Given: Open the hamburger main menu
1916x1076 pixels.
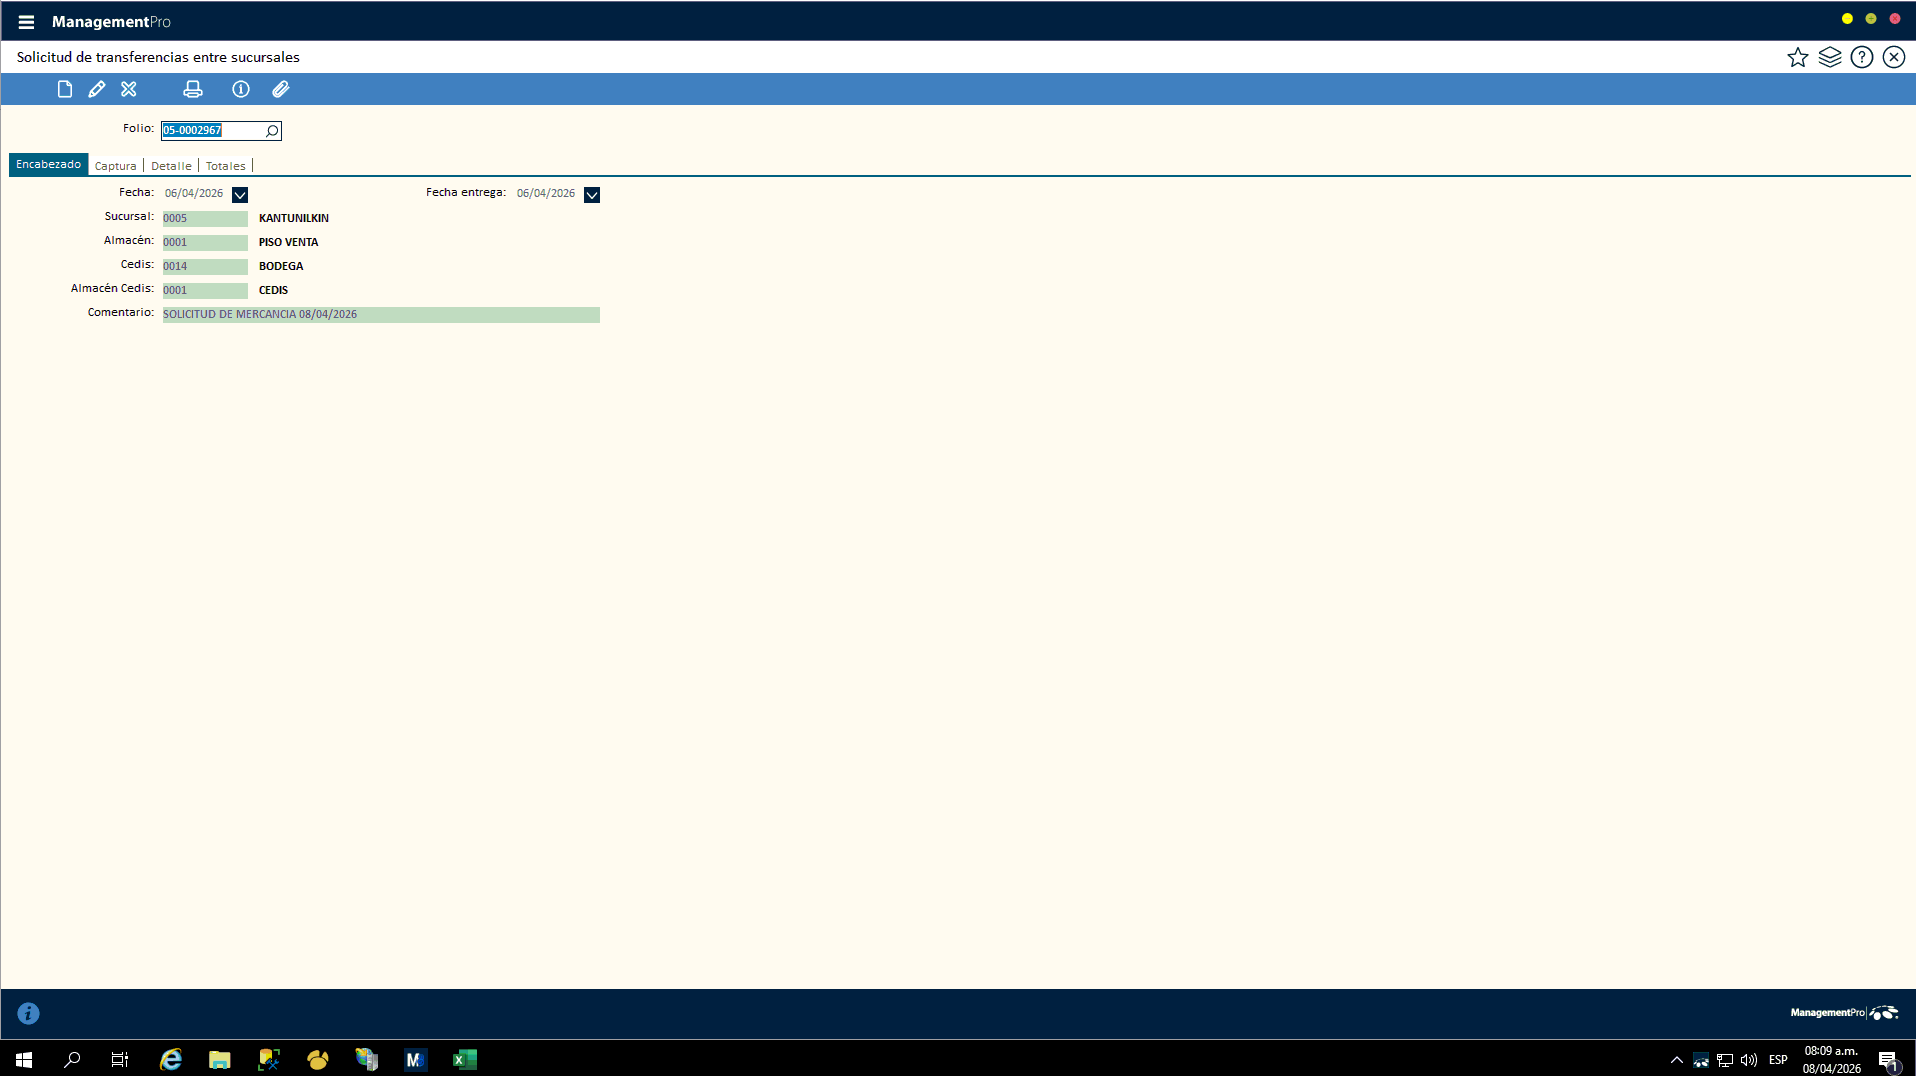Looking at the screenshot, I should 26,22.
